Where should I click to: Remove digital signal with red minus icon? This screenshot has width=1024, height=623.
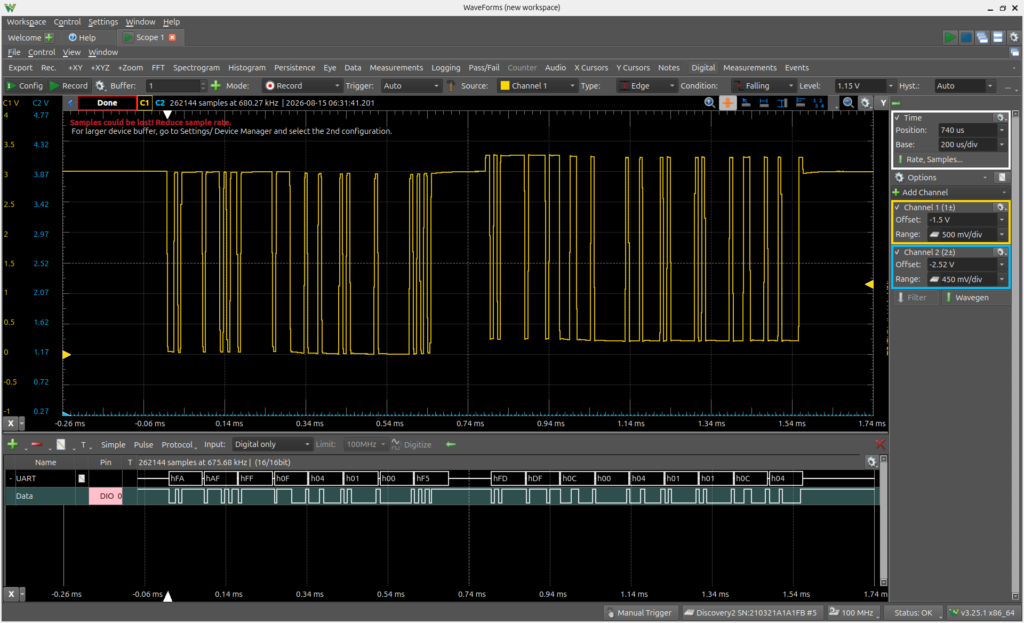coord(36,444)
